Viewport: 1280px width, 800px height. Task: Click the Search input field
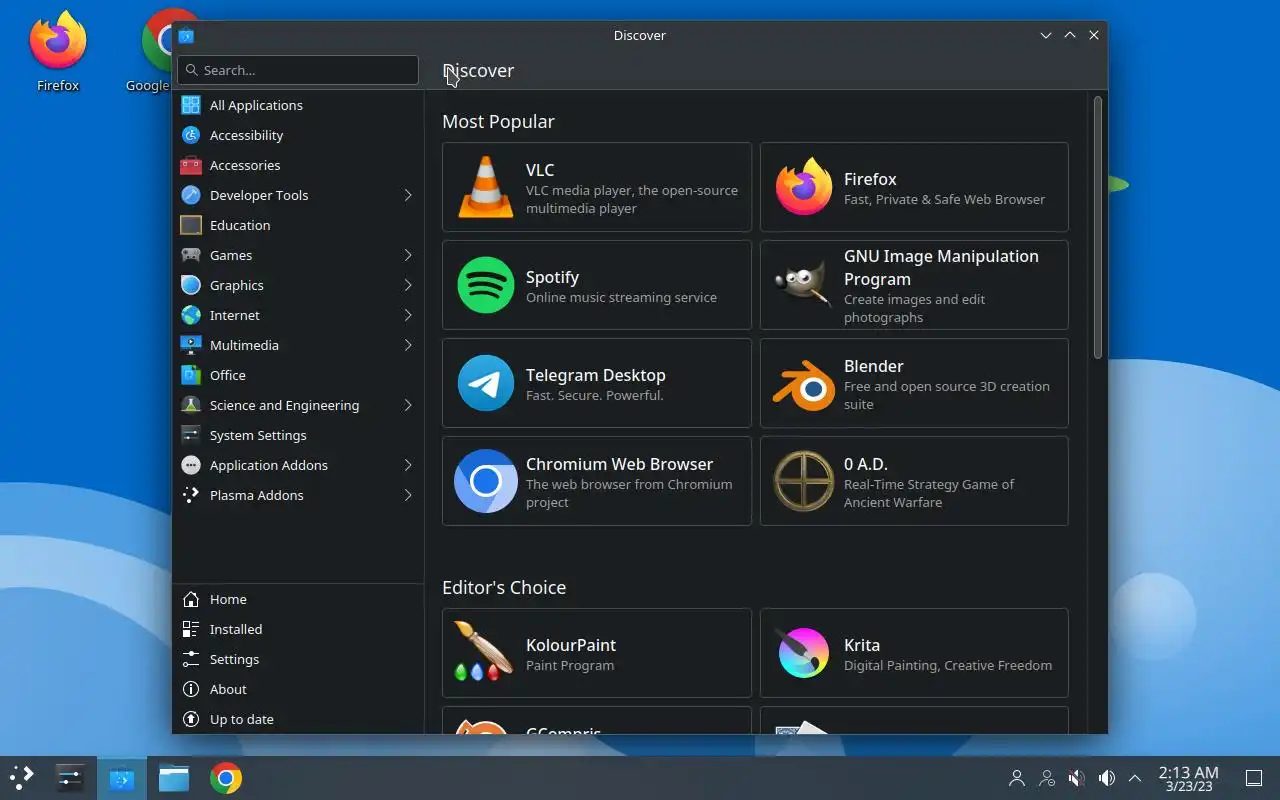coord(298,70)
